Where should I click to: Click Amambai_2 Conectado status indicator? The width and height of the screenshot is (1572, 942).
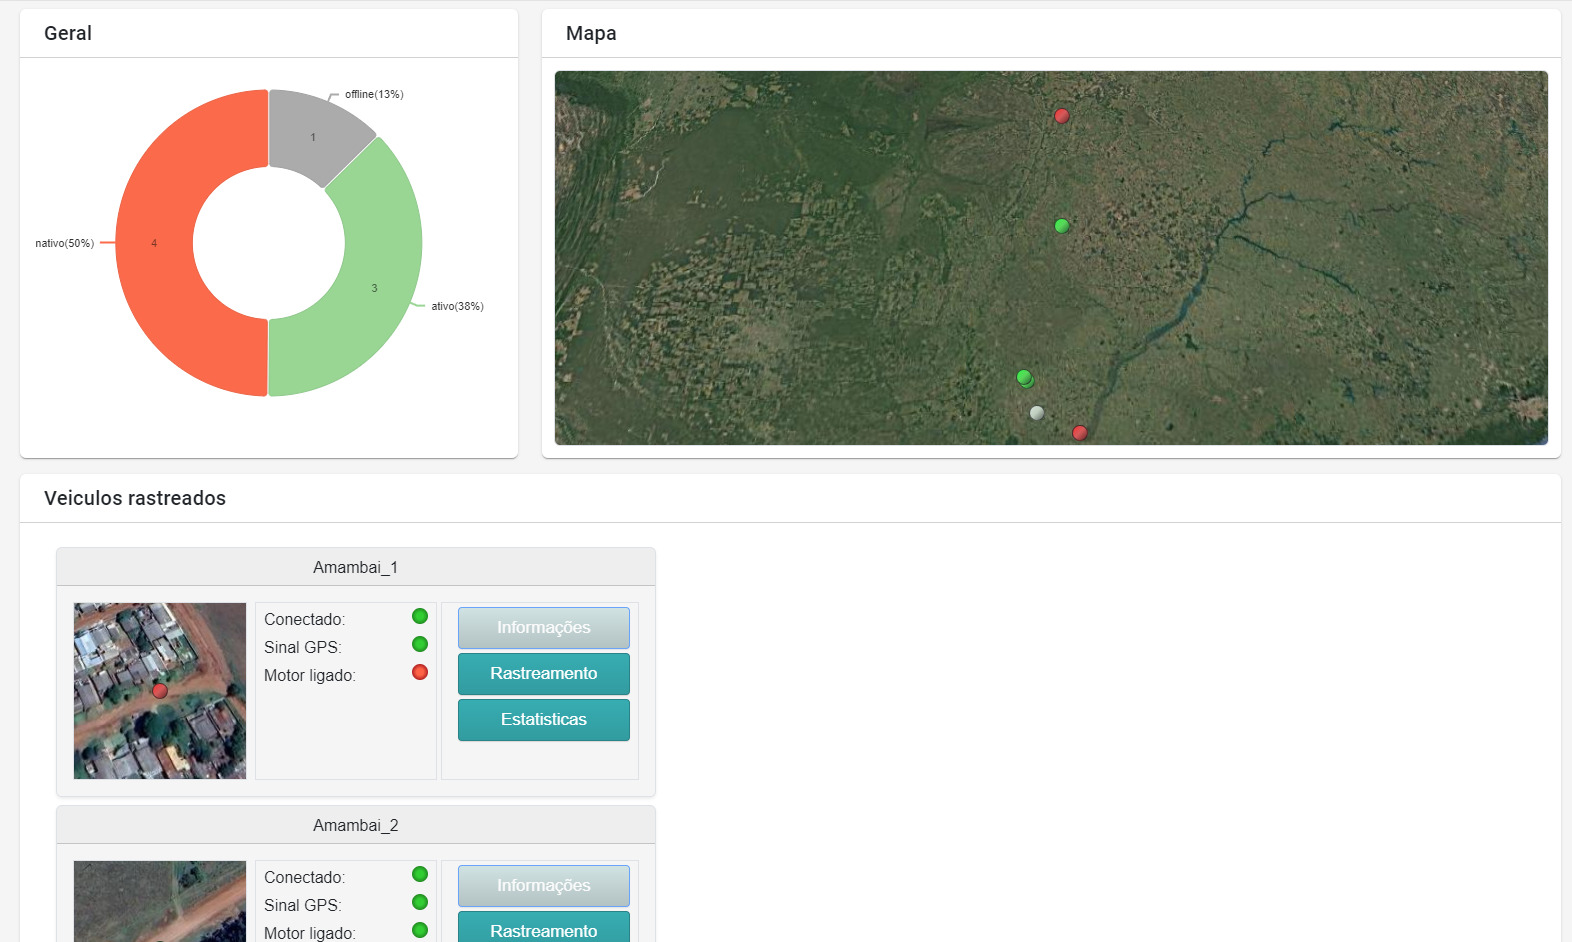click(x=420, y=874)
